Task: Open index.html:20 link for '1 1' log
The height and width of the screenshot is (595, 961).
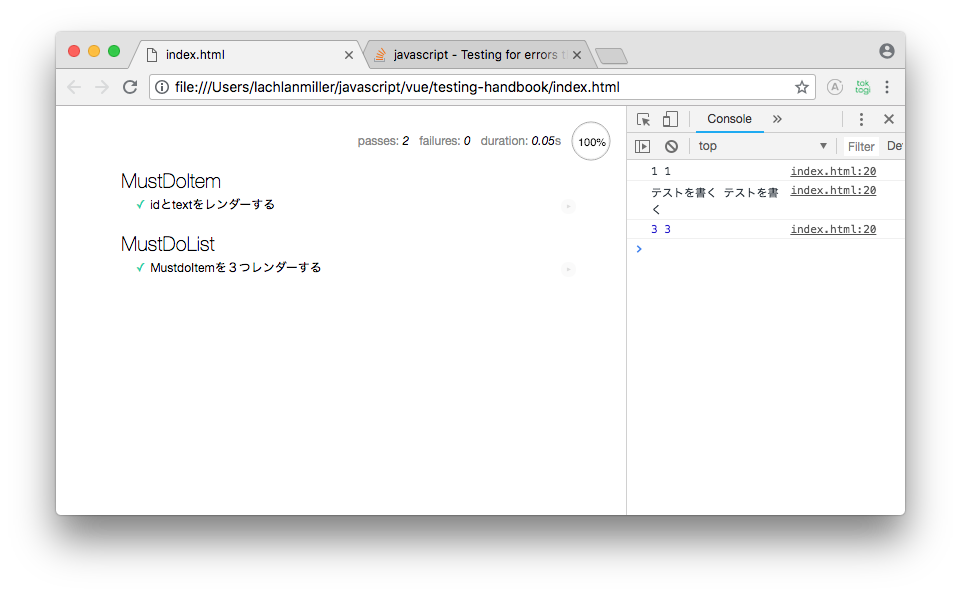Action: coord(833,171)
